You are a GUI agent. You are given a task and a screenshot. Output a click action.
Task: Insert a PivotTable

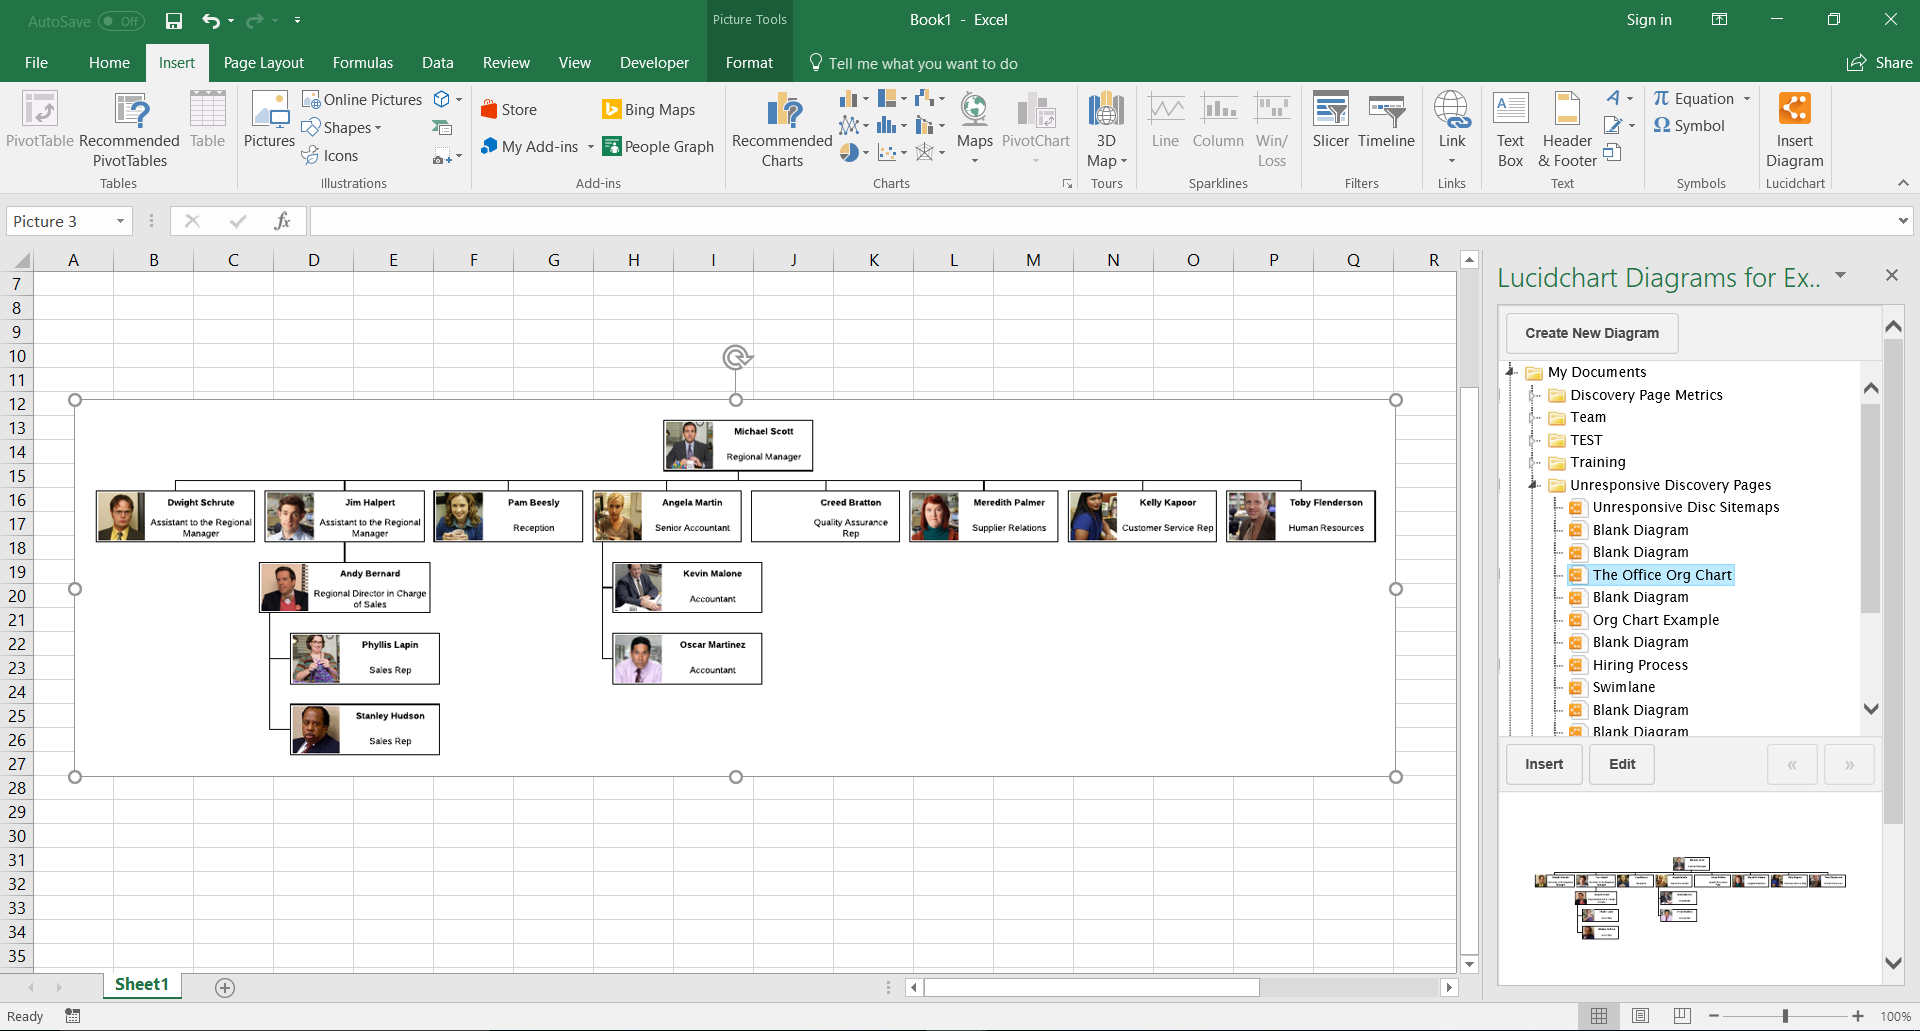coord(40,120)
